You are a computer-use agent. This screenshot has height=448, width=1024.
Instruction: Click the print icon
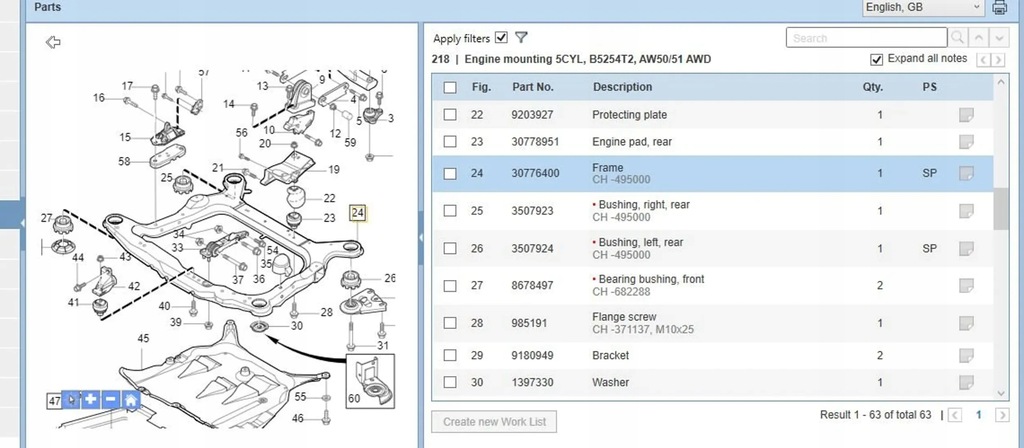(x=999, y=8)
